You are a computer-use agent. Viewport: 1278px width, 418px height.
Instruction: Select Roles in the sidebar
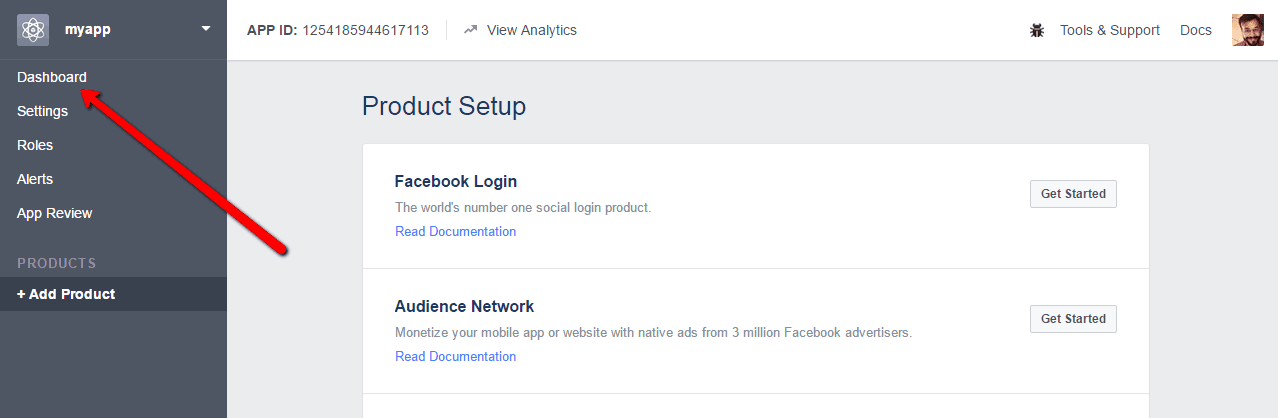tap(35, 145)
